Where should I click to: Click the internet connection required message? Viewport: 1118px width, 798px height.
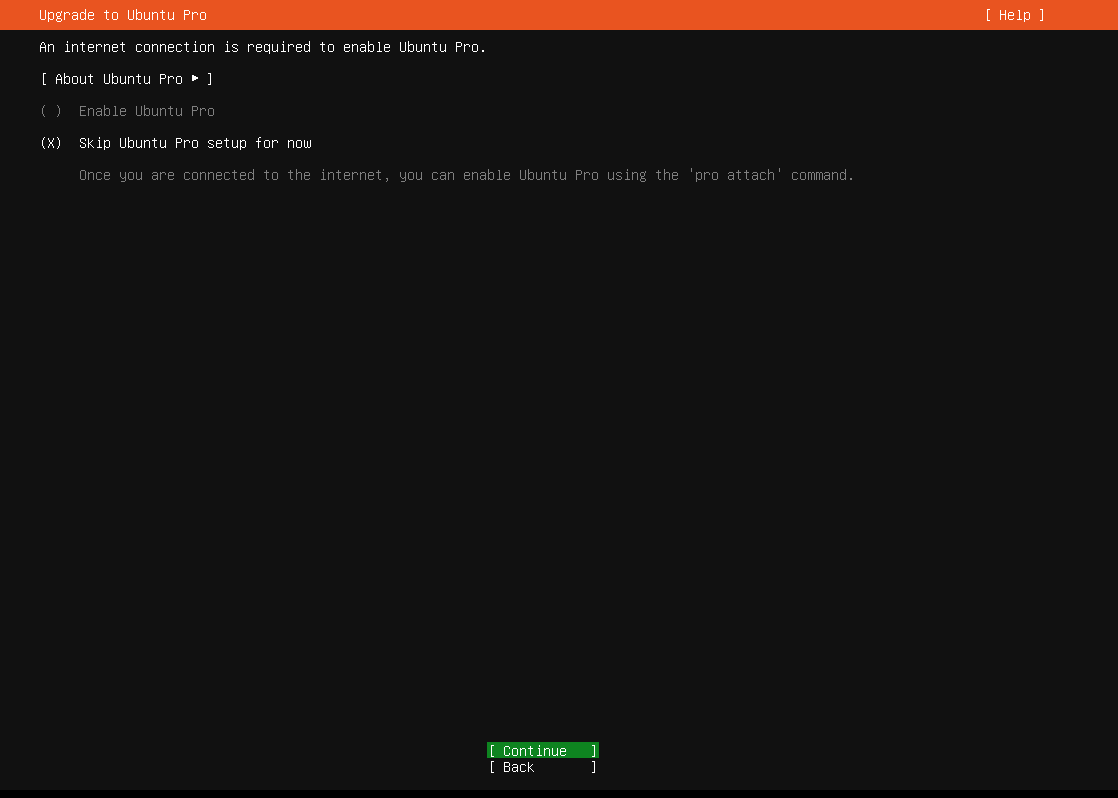(x=262, y=47)
